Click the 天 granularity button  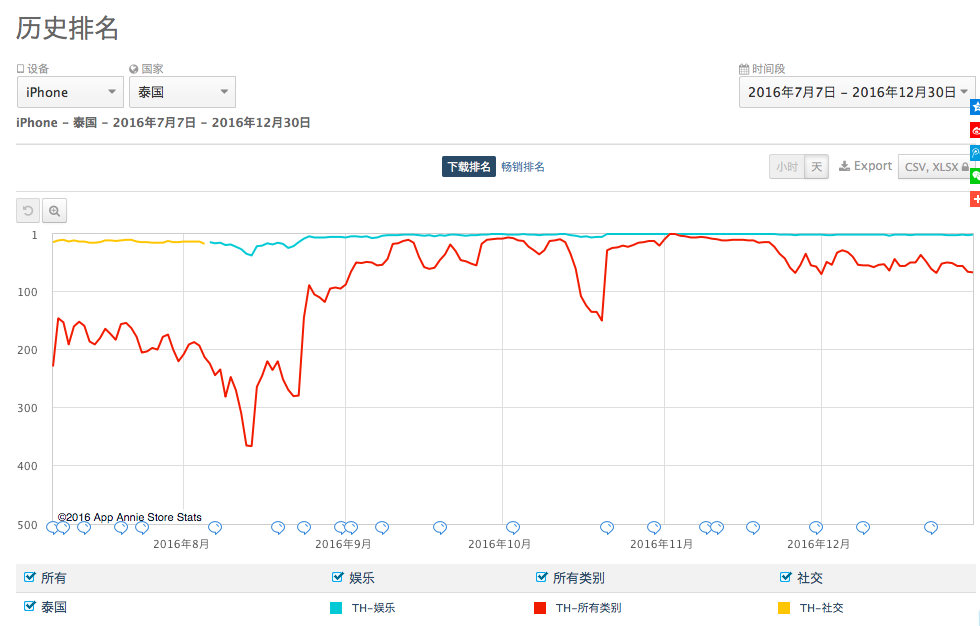(x=817, y=167)
